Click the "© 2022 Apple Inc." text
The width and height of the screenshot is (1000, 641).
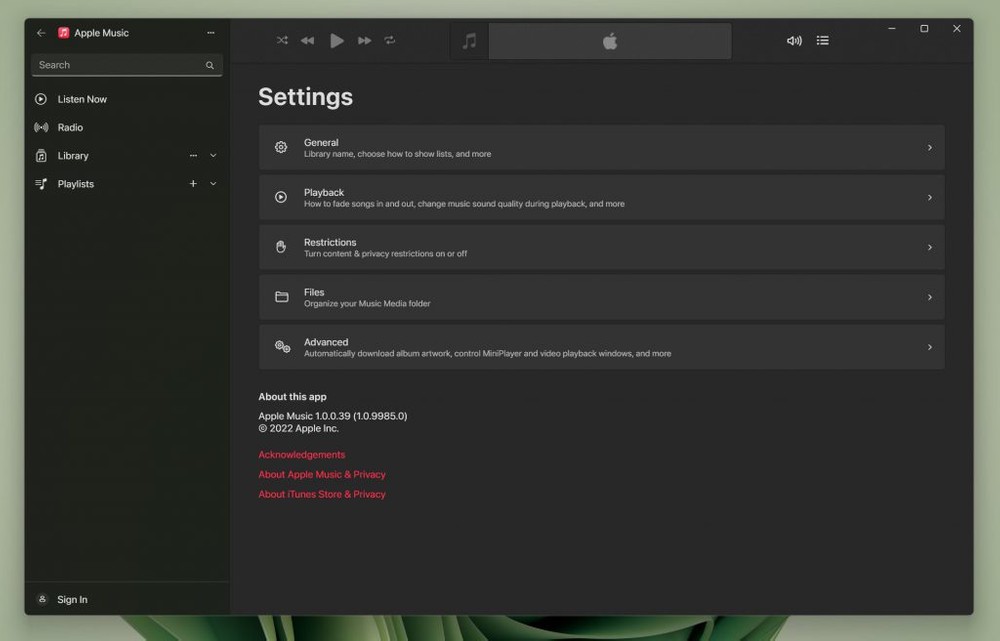[x=298, y=429]
